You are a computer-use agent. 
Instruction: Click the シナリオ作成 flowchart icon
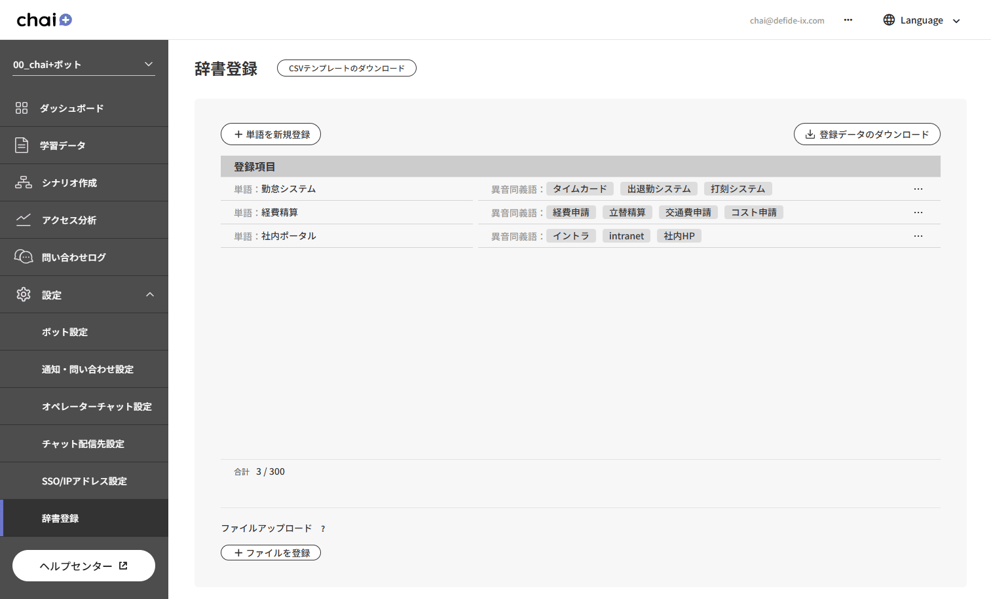[23, 183]
